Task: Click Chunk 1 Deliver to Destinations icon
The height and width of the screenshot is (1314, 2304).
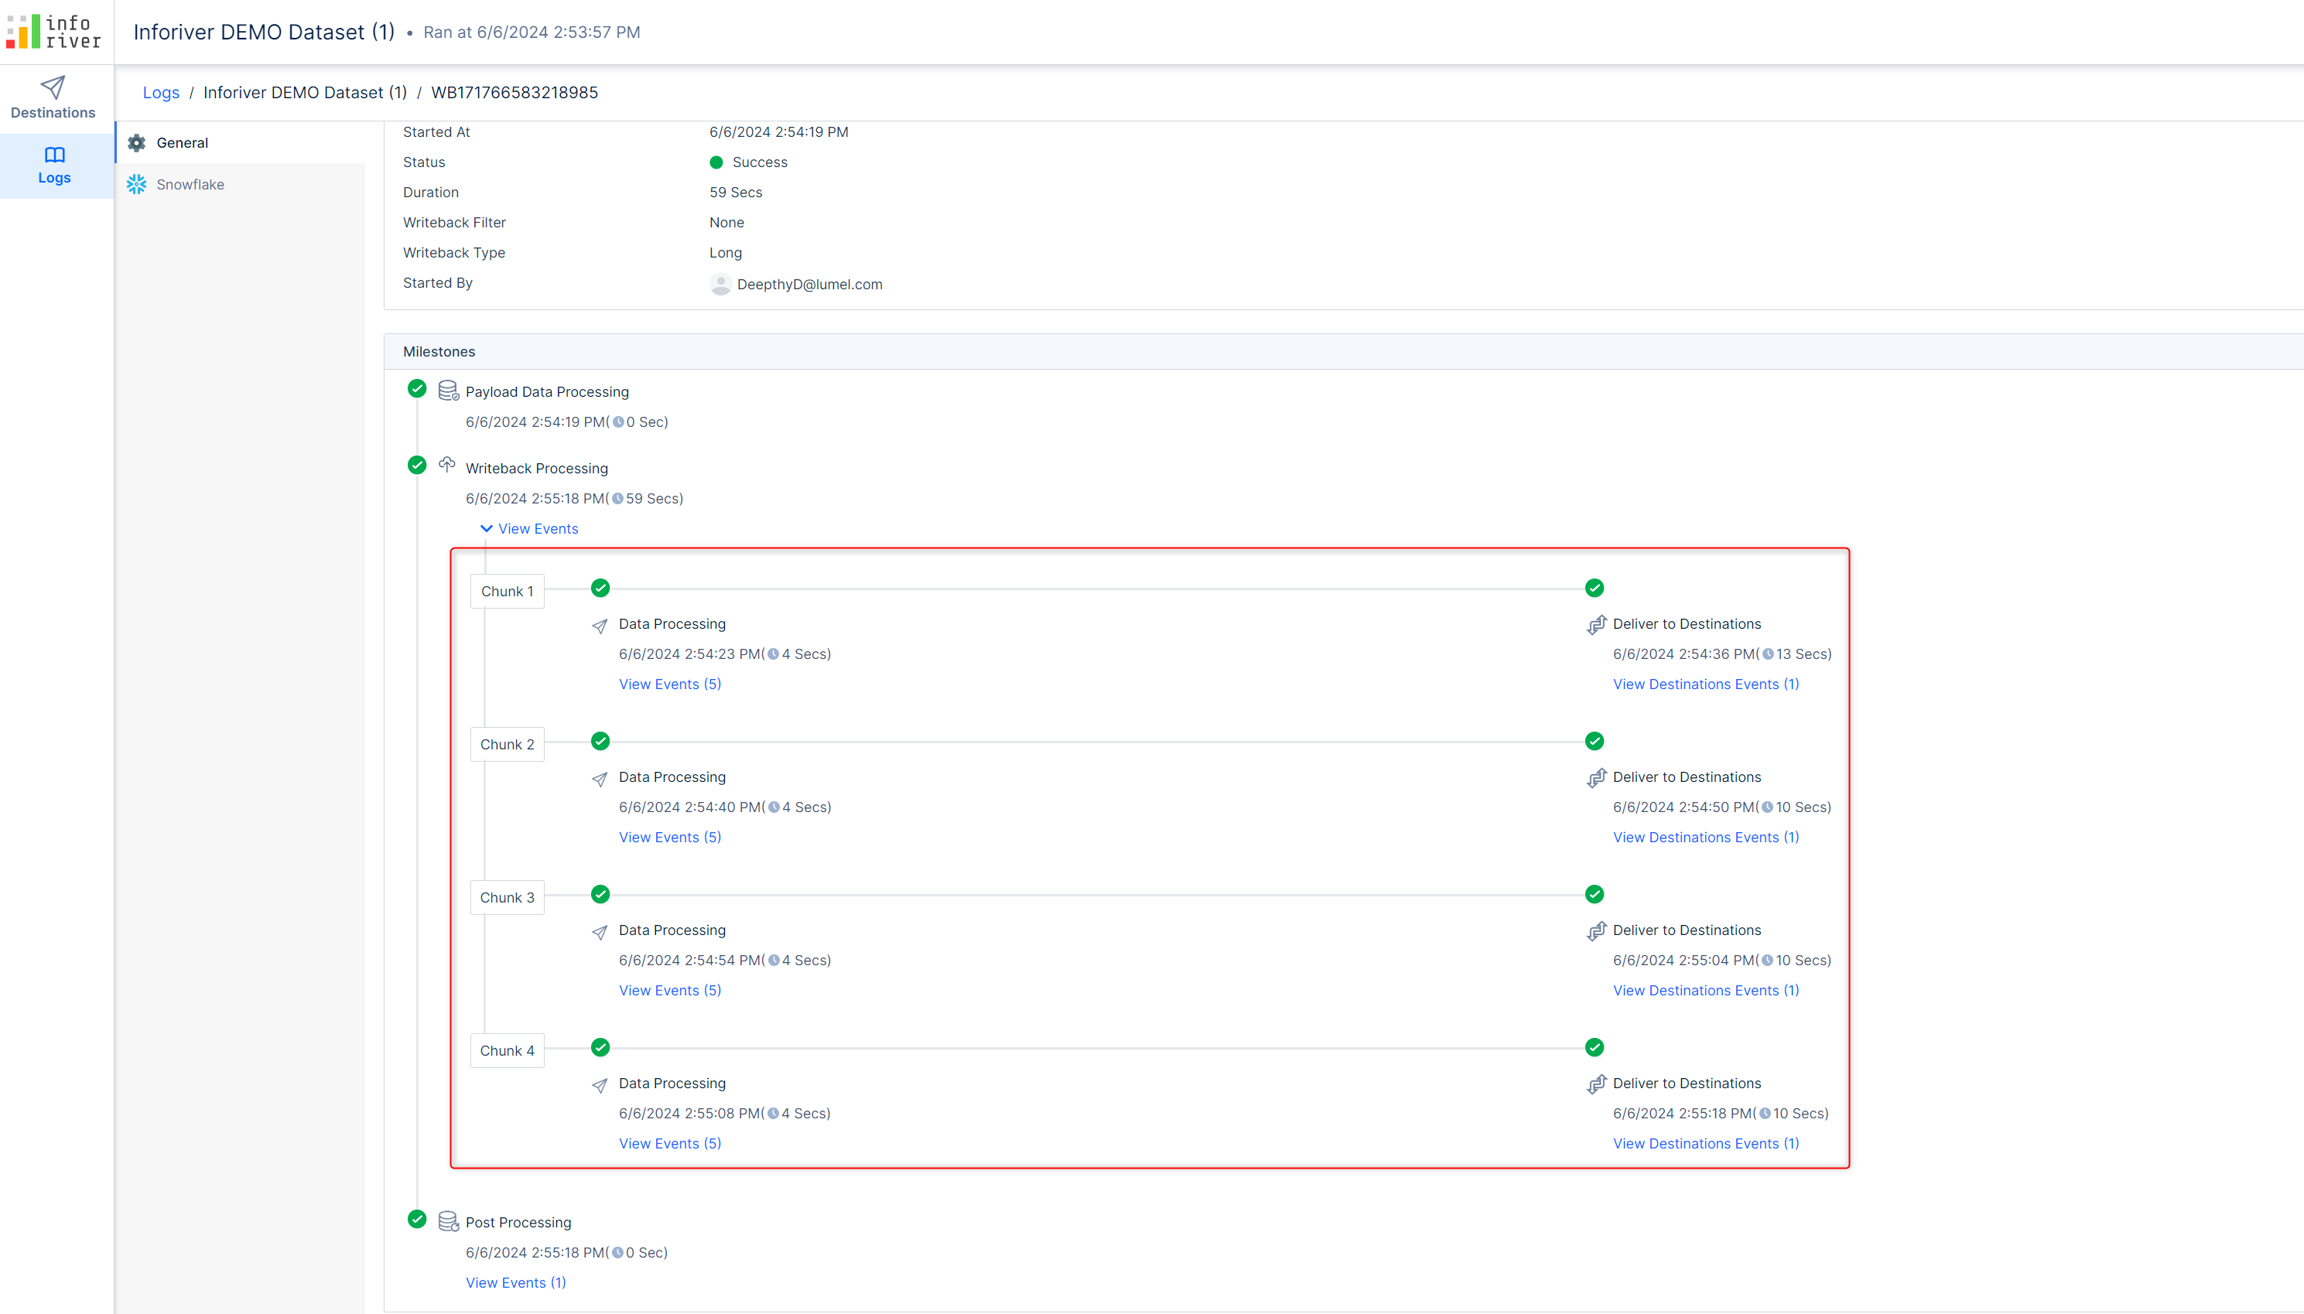Action: pos(1596,625)
